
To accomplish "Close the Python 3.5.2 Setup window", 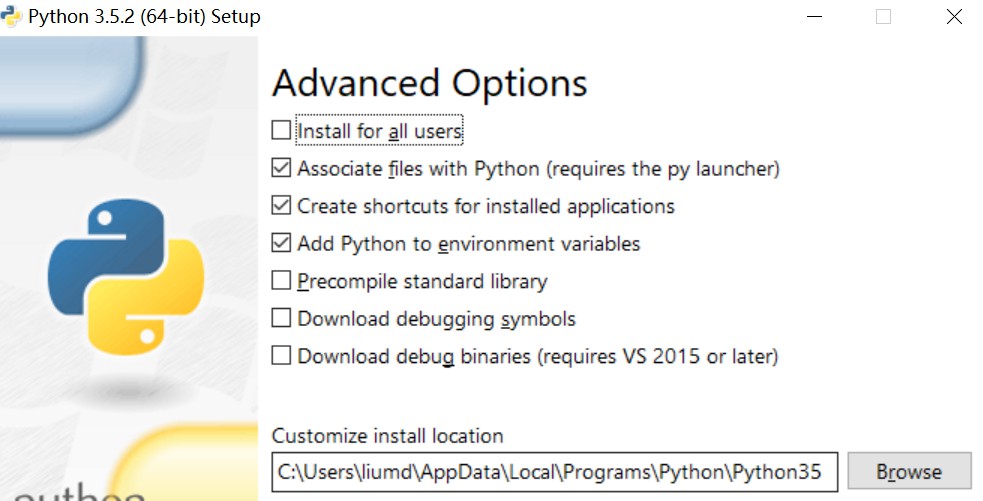I will pos(954,17).
